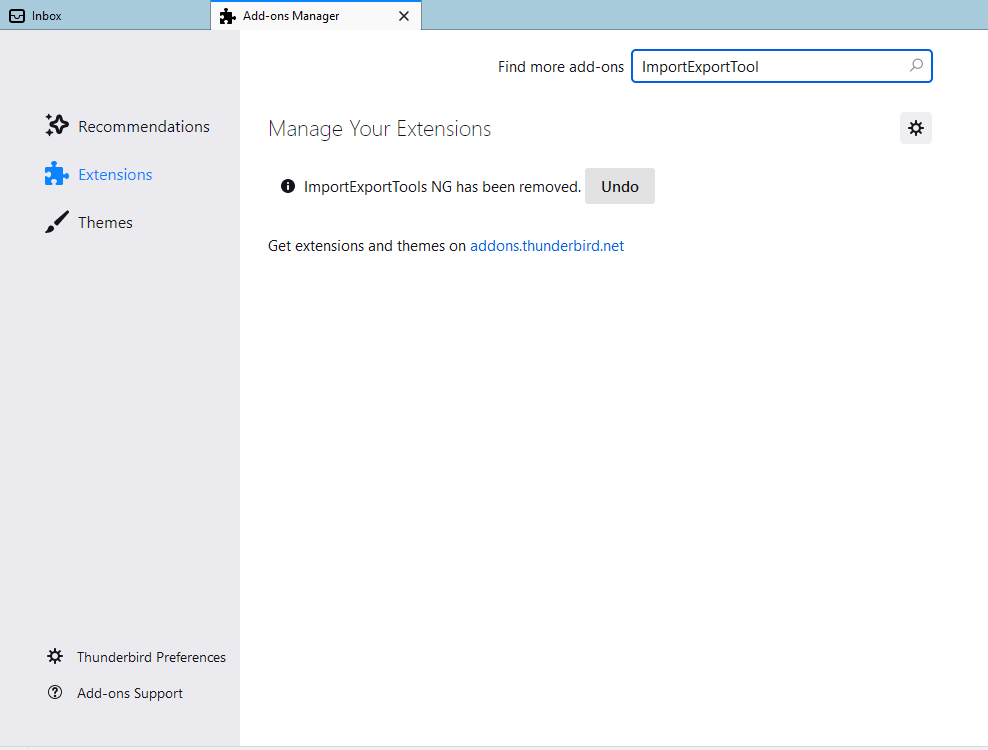Screen dimensions: 988x750
Task: Open the addons.thunderbird.net link
Action: 547,246
